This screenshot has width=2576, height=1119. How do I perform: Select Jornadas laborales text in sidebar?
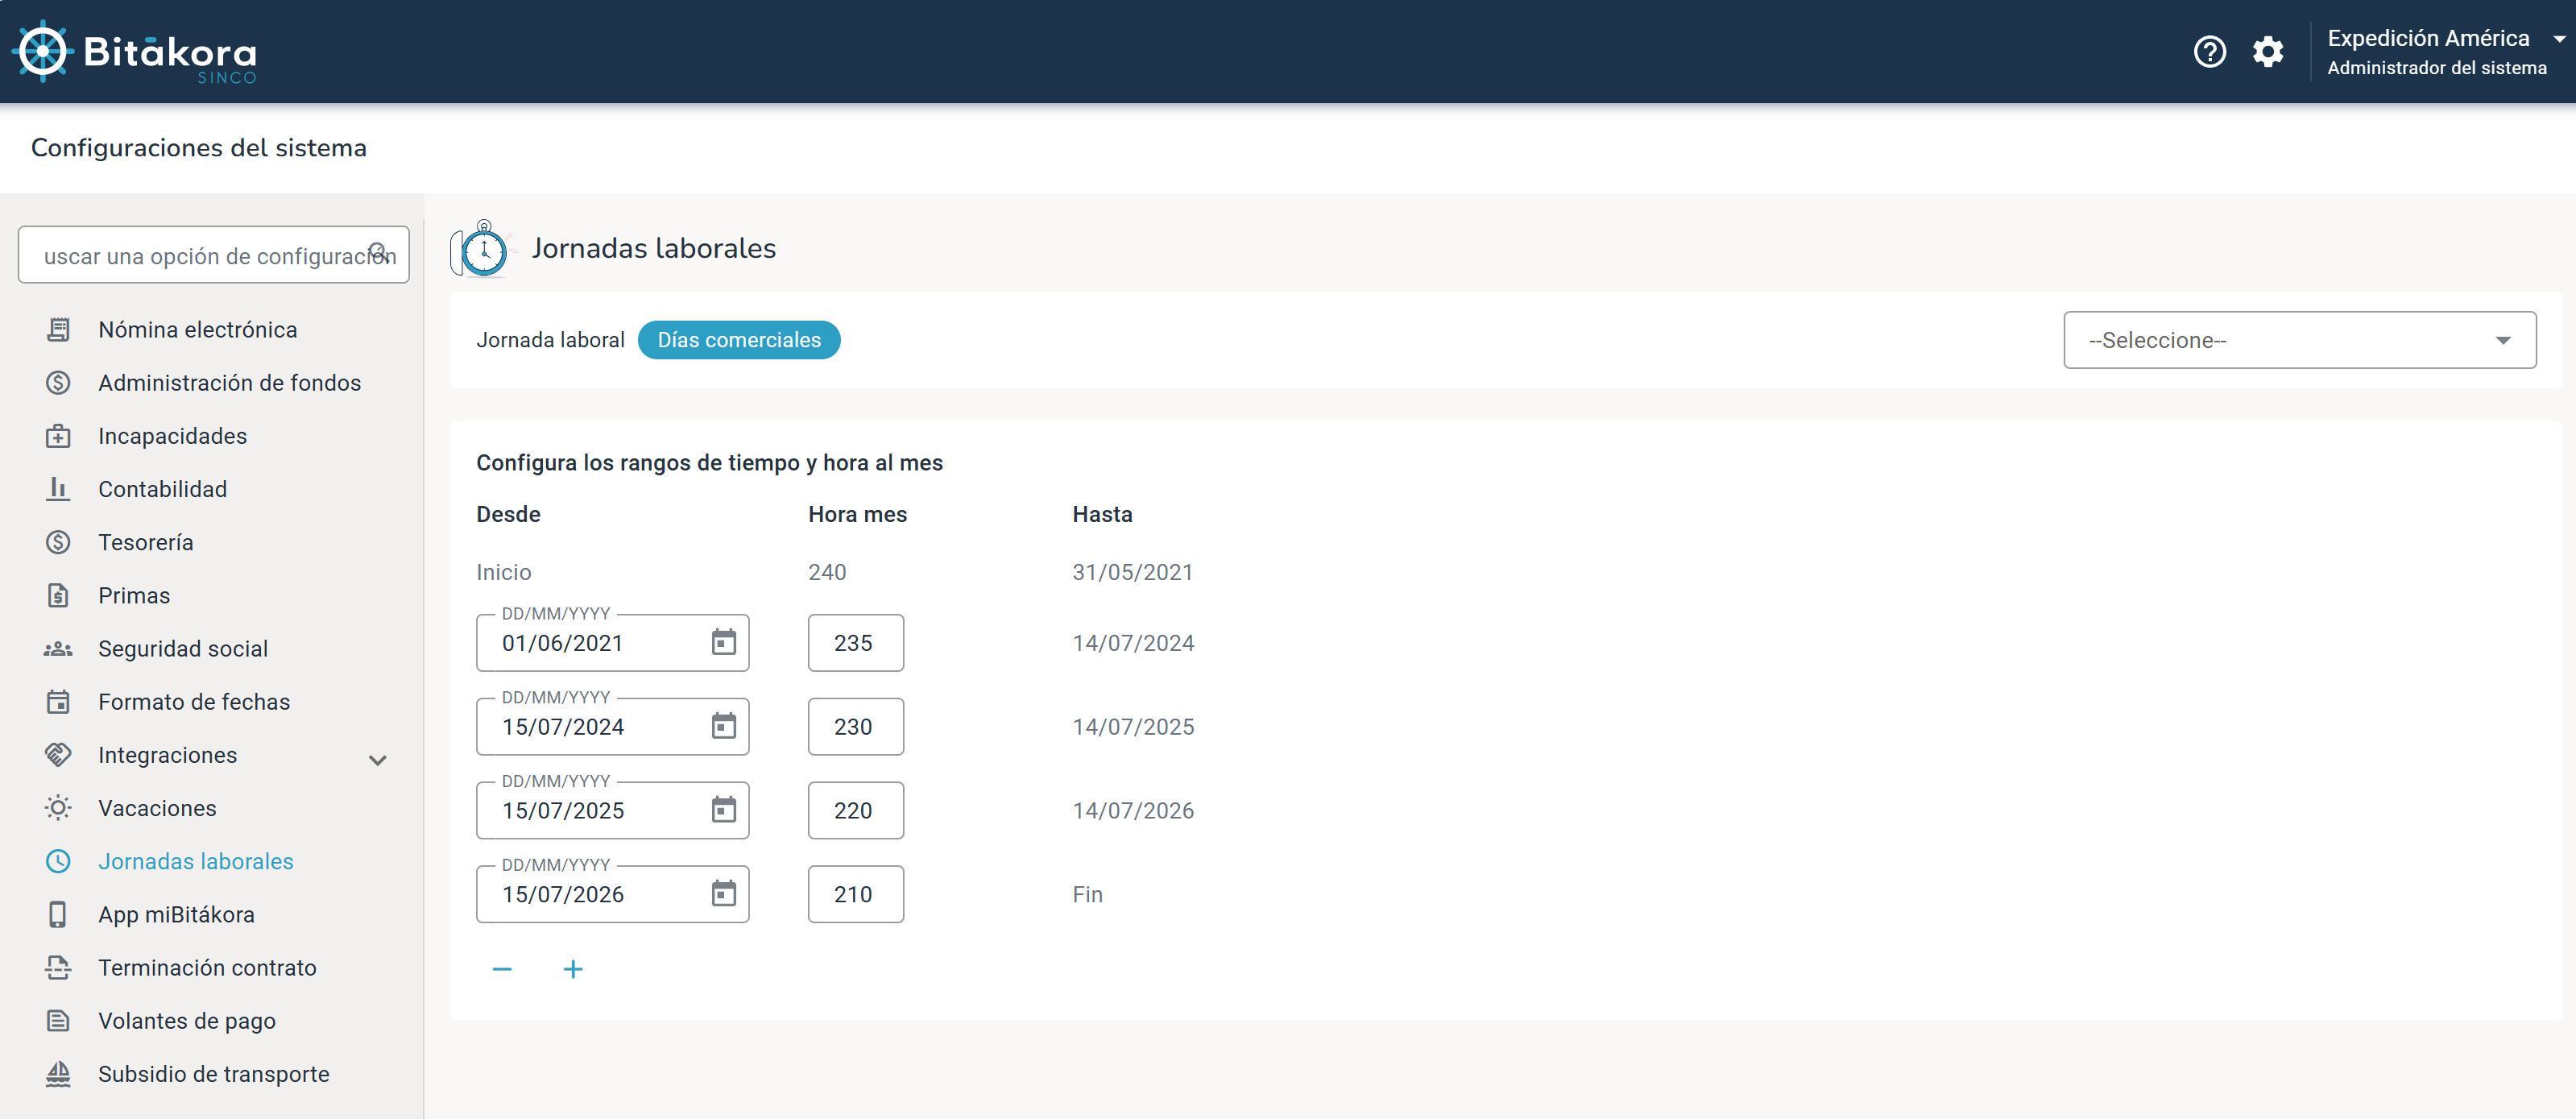(196, 861)
